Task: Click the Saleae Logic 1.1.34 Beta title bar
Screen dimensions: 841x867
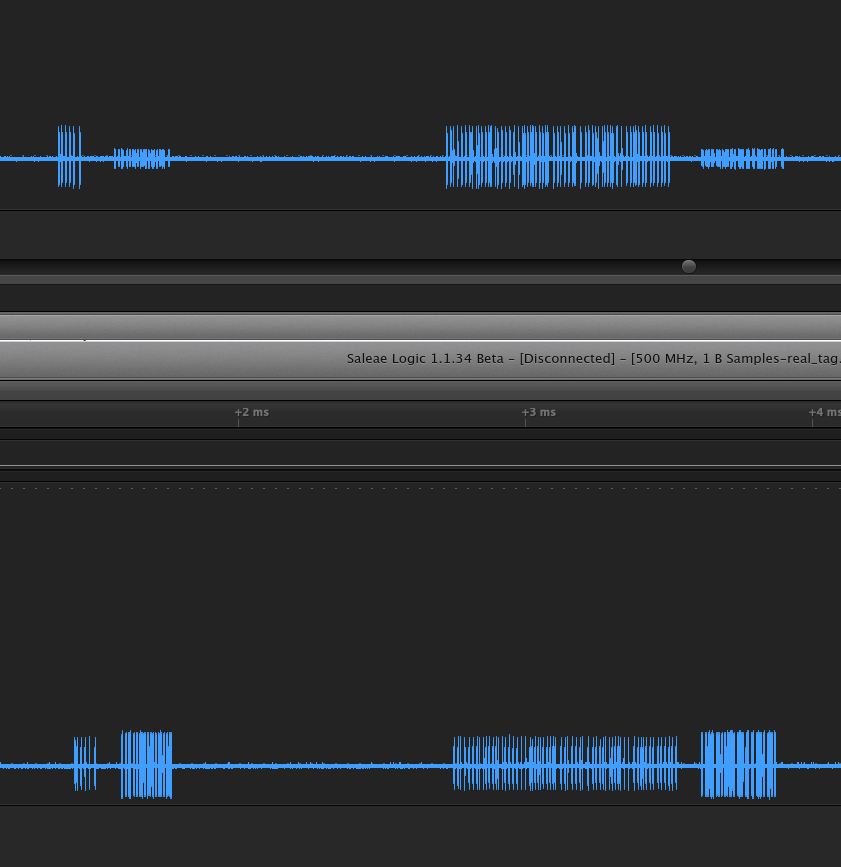Action: tap(420, 359)
